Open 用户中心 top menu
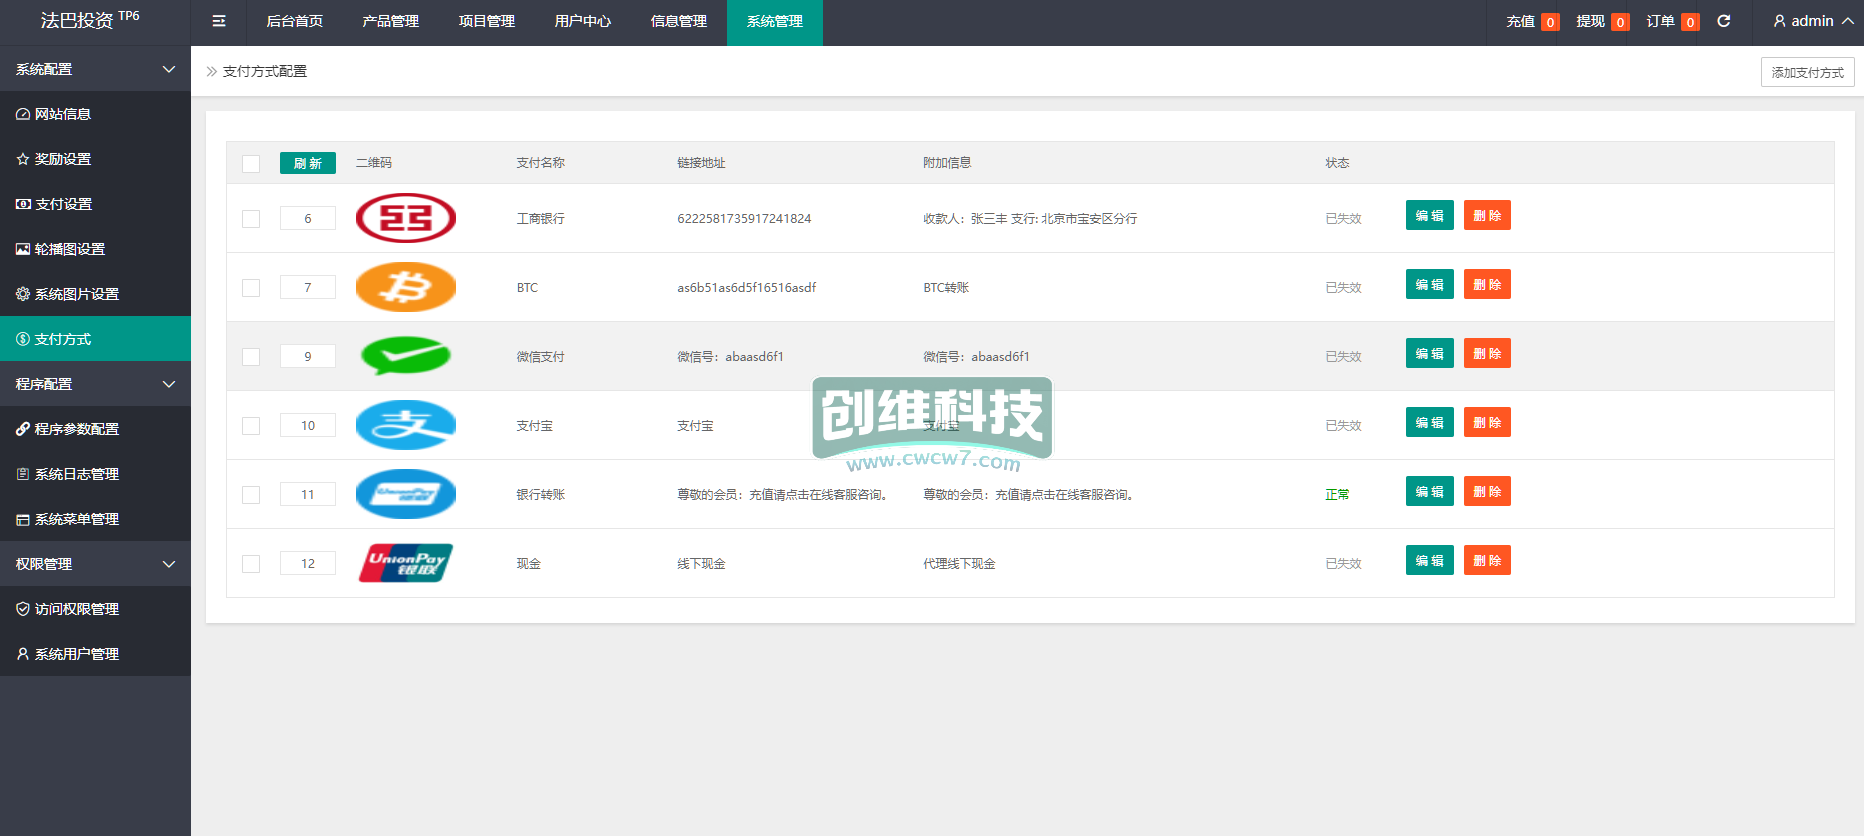 click(583, 22)
